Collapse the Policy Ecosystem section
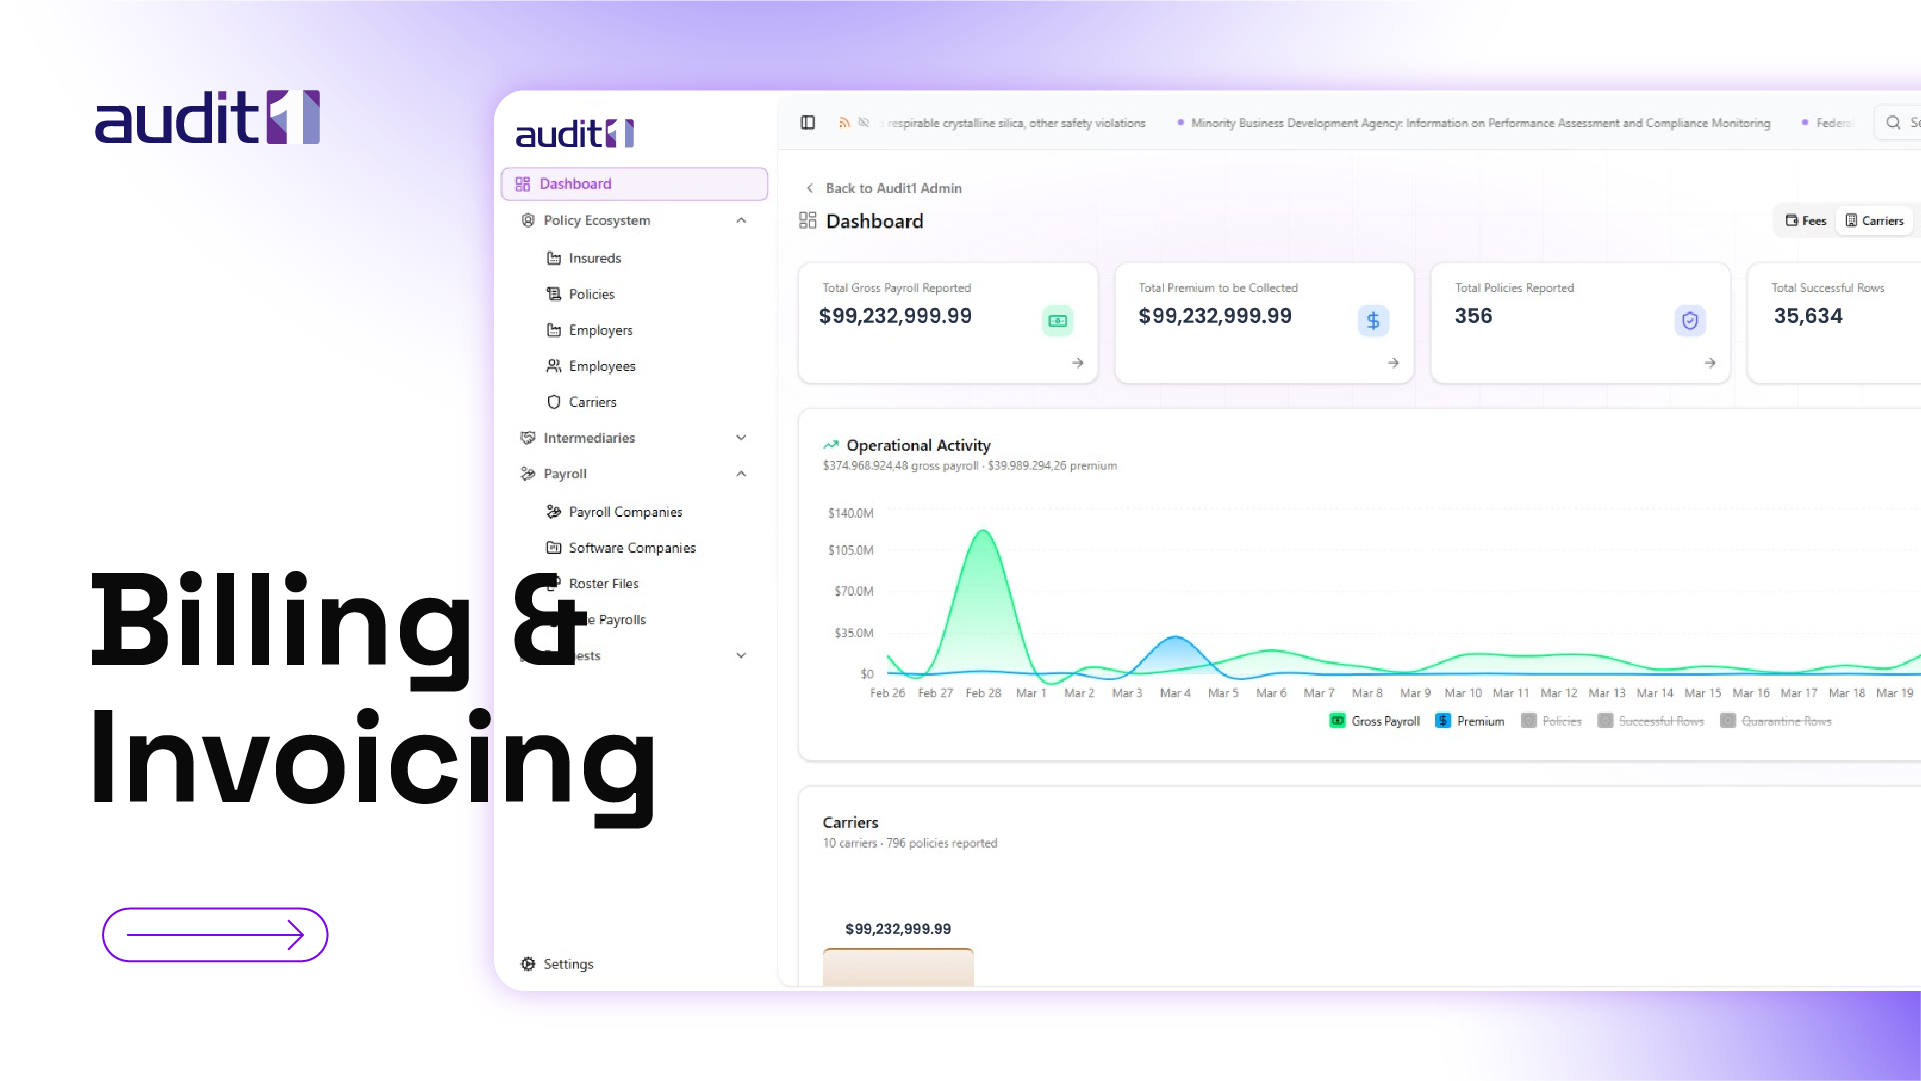The height and width of the screenshot is (1081, 1921). [741, 220]
